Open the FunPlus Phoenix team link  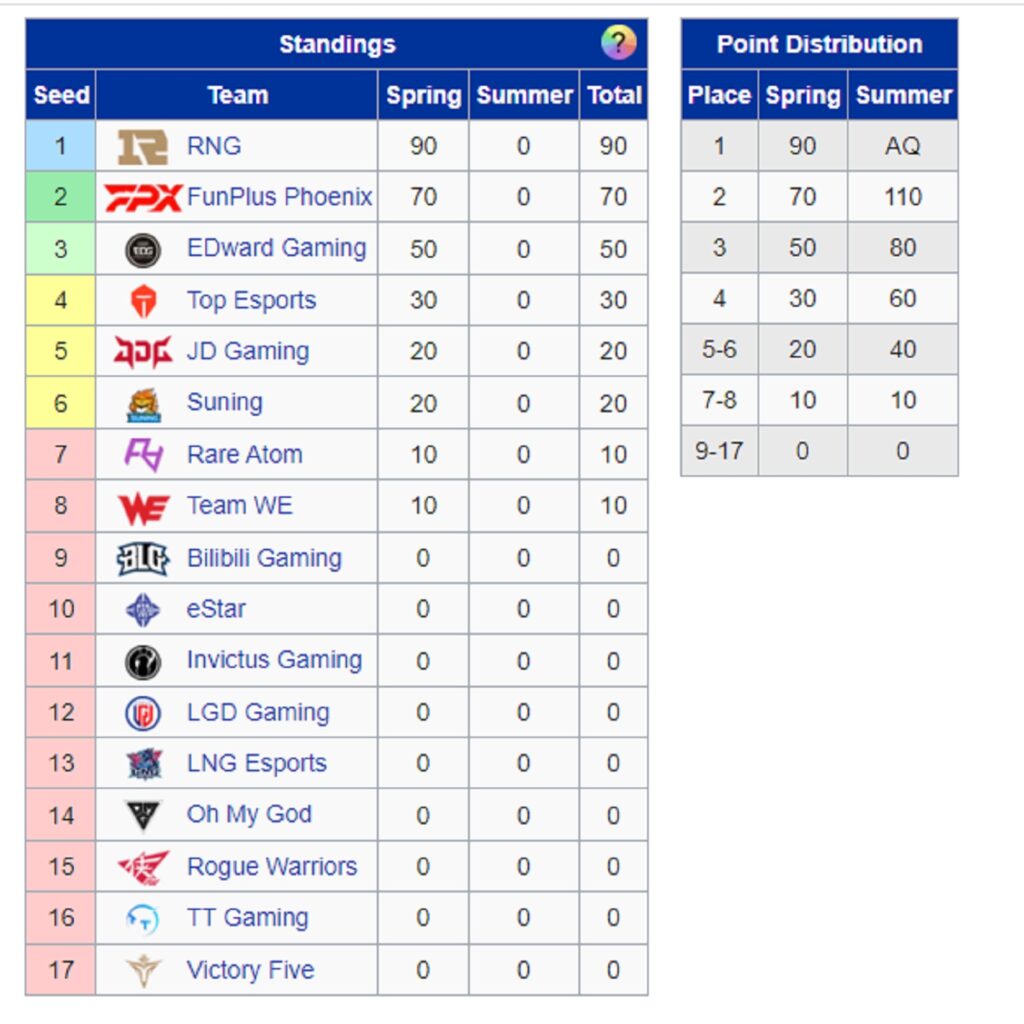[x=280, y=197]
